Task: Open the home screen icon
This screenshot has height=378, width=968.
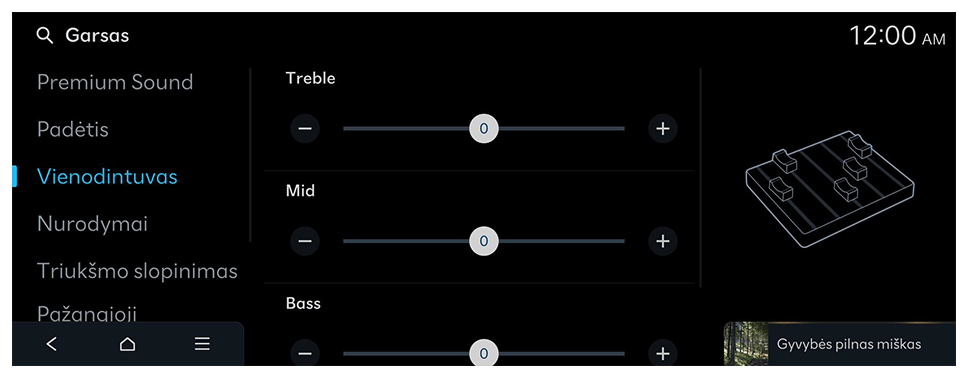Action: click(127, 344)
